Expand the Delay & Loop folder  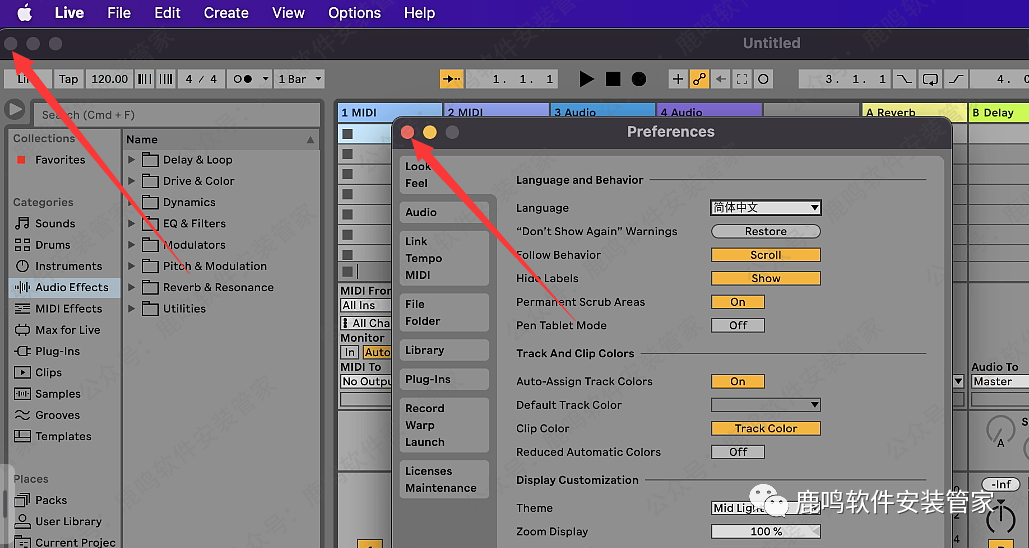(131, 159)
